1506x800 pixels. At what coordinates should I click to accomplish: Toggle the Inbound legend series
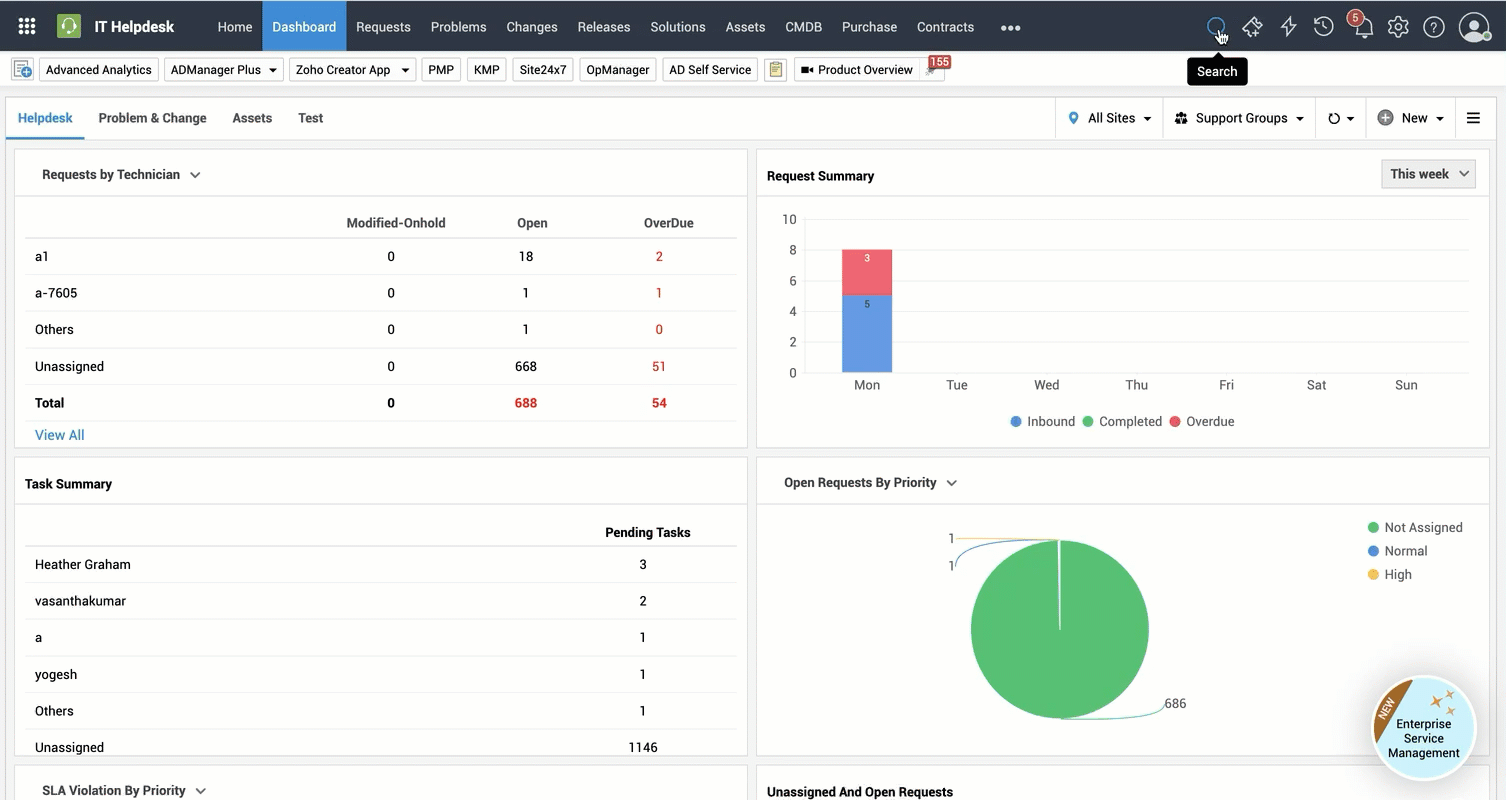(x=1042, y=422)
